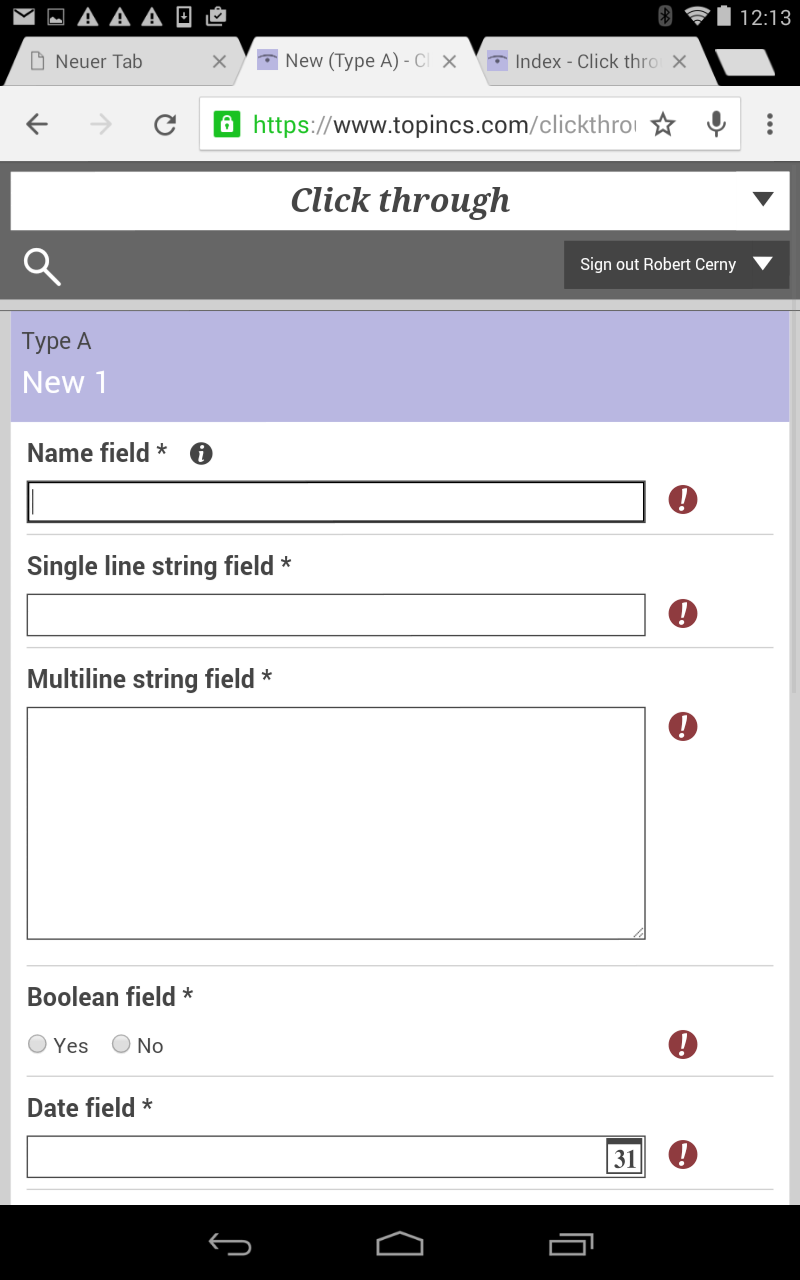Image resolution: width=800 pixels, height=1280 pixels.
Task: Tap the microphone icon in the address bar
Action: [716, 124]
